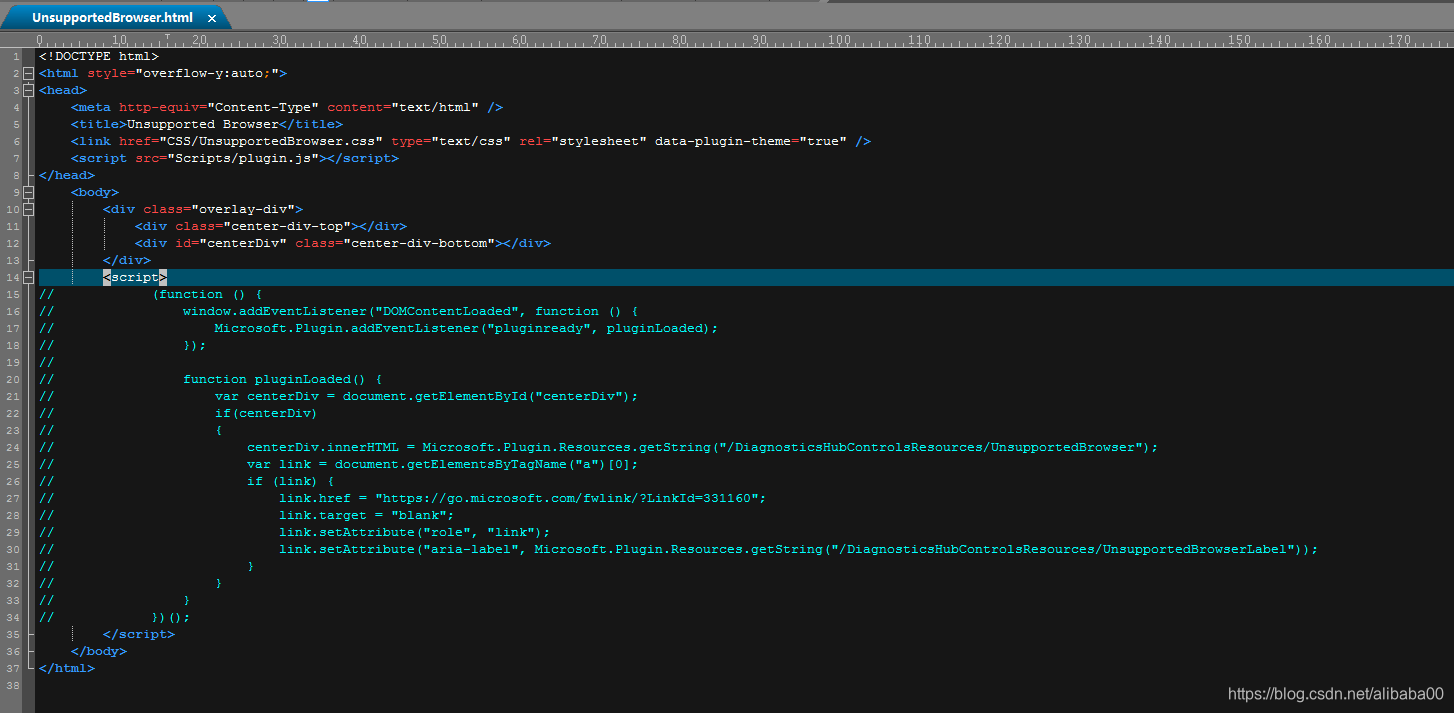Viewport: 1454px width, 713px height.
Task: Click the "var centerDiv" declaration line
Action: 426,396
